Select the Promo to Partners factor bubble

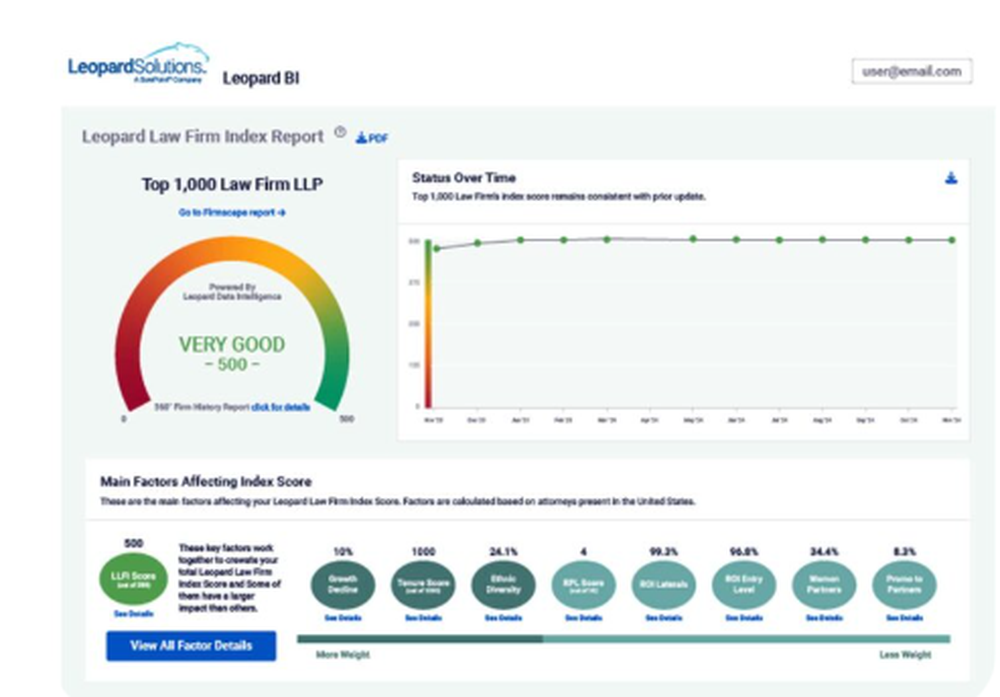[x=904, y=585]
